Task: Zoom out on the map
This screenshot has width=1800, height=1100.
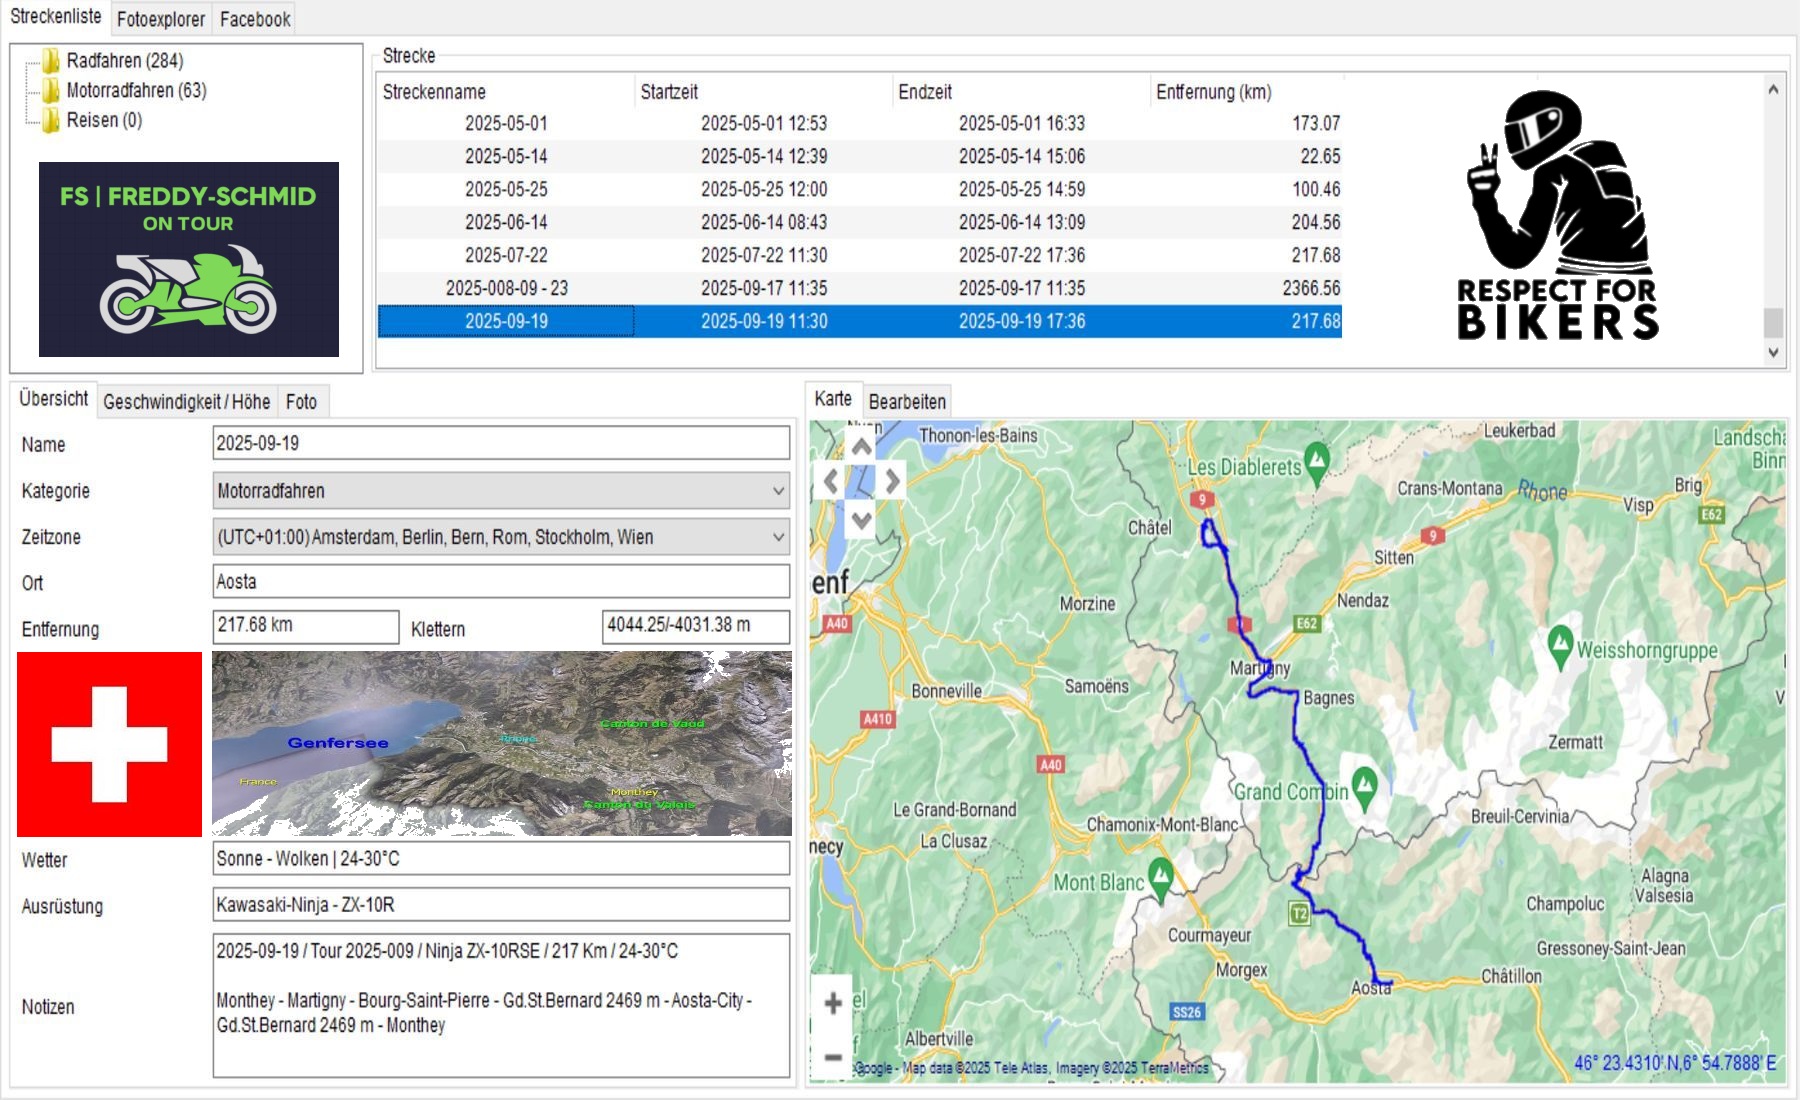Action: pos(833,1057)
